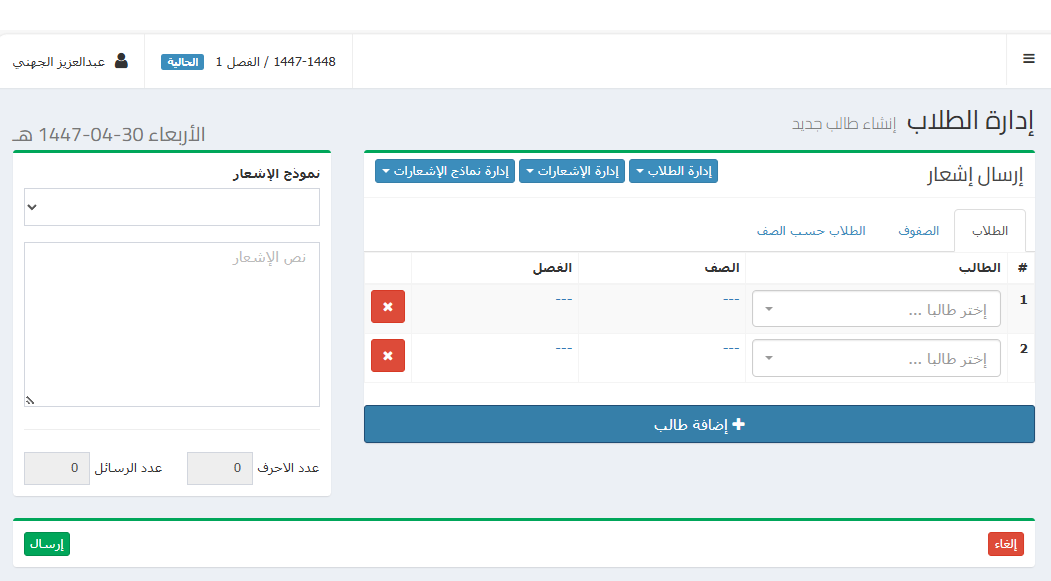Click the عدد الاحرف counter field
The height and width of the screenshot is (581, 1051).
click(x=220, y=468)
